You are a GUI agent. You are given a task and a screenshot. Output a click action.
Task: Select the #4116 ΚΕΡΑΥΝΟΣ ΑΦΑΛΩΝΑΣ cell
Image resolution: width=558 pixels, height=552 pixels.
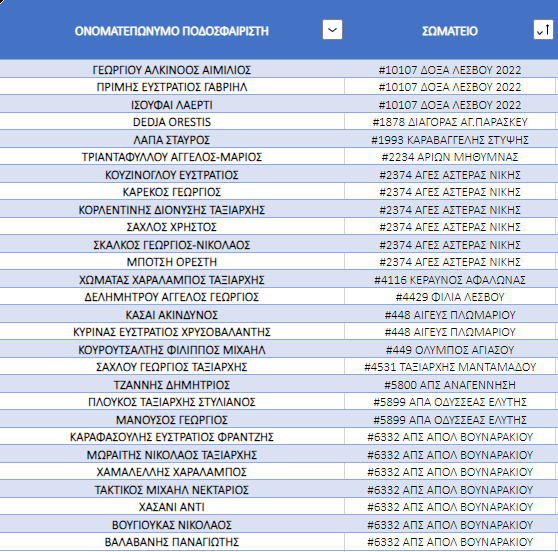point(450,280)
